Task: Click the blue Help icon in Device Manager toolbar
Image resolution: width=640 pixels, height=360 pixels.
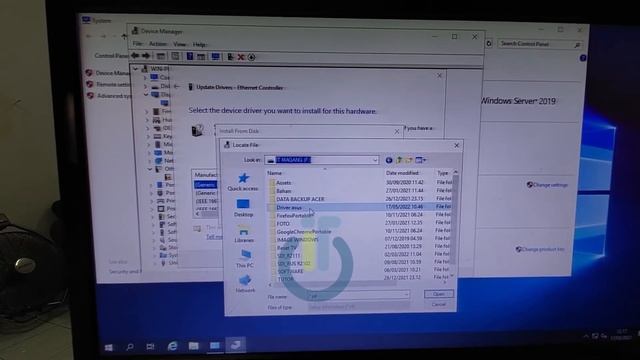Action: click(190, 56)
